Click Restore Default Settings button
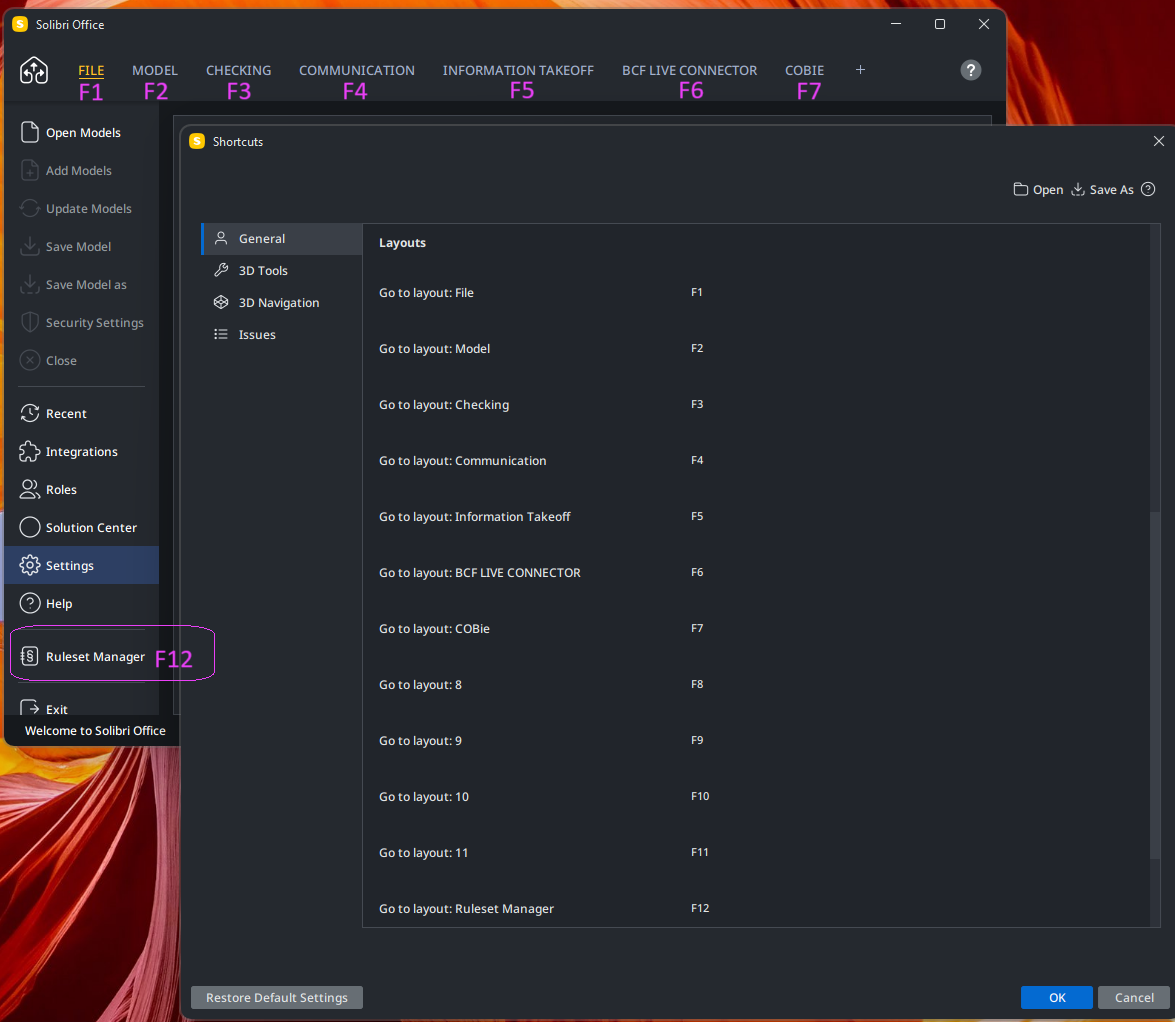 (277, 997)
